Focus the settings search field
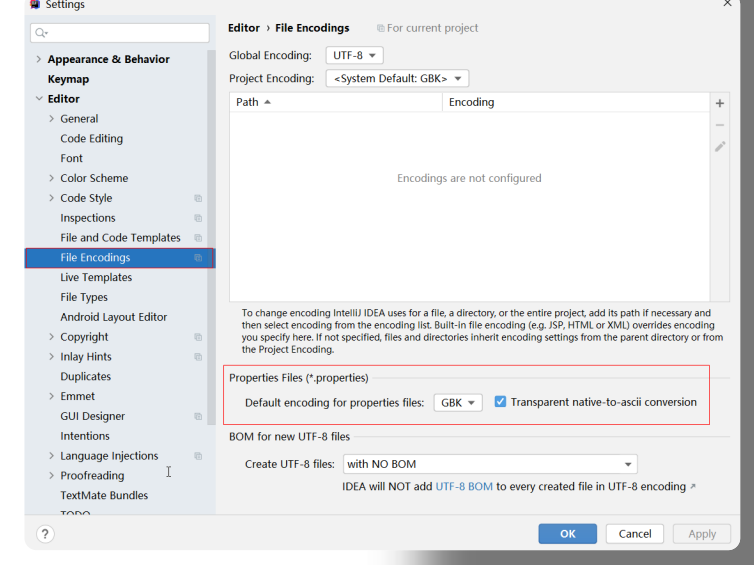The width and height of the screenshot is (754, 565). coord(120,33)
